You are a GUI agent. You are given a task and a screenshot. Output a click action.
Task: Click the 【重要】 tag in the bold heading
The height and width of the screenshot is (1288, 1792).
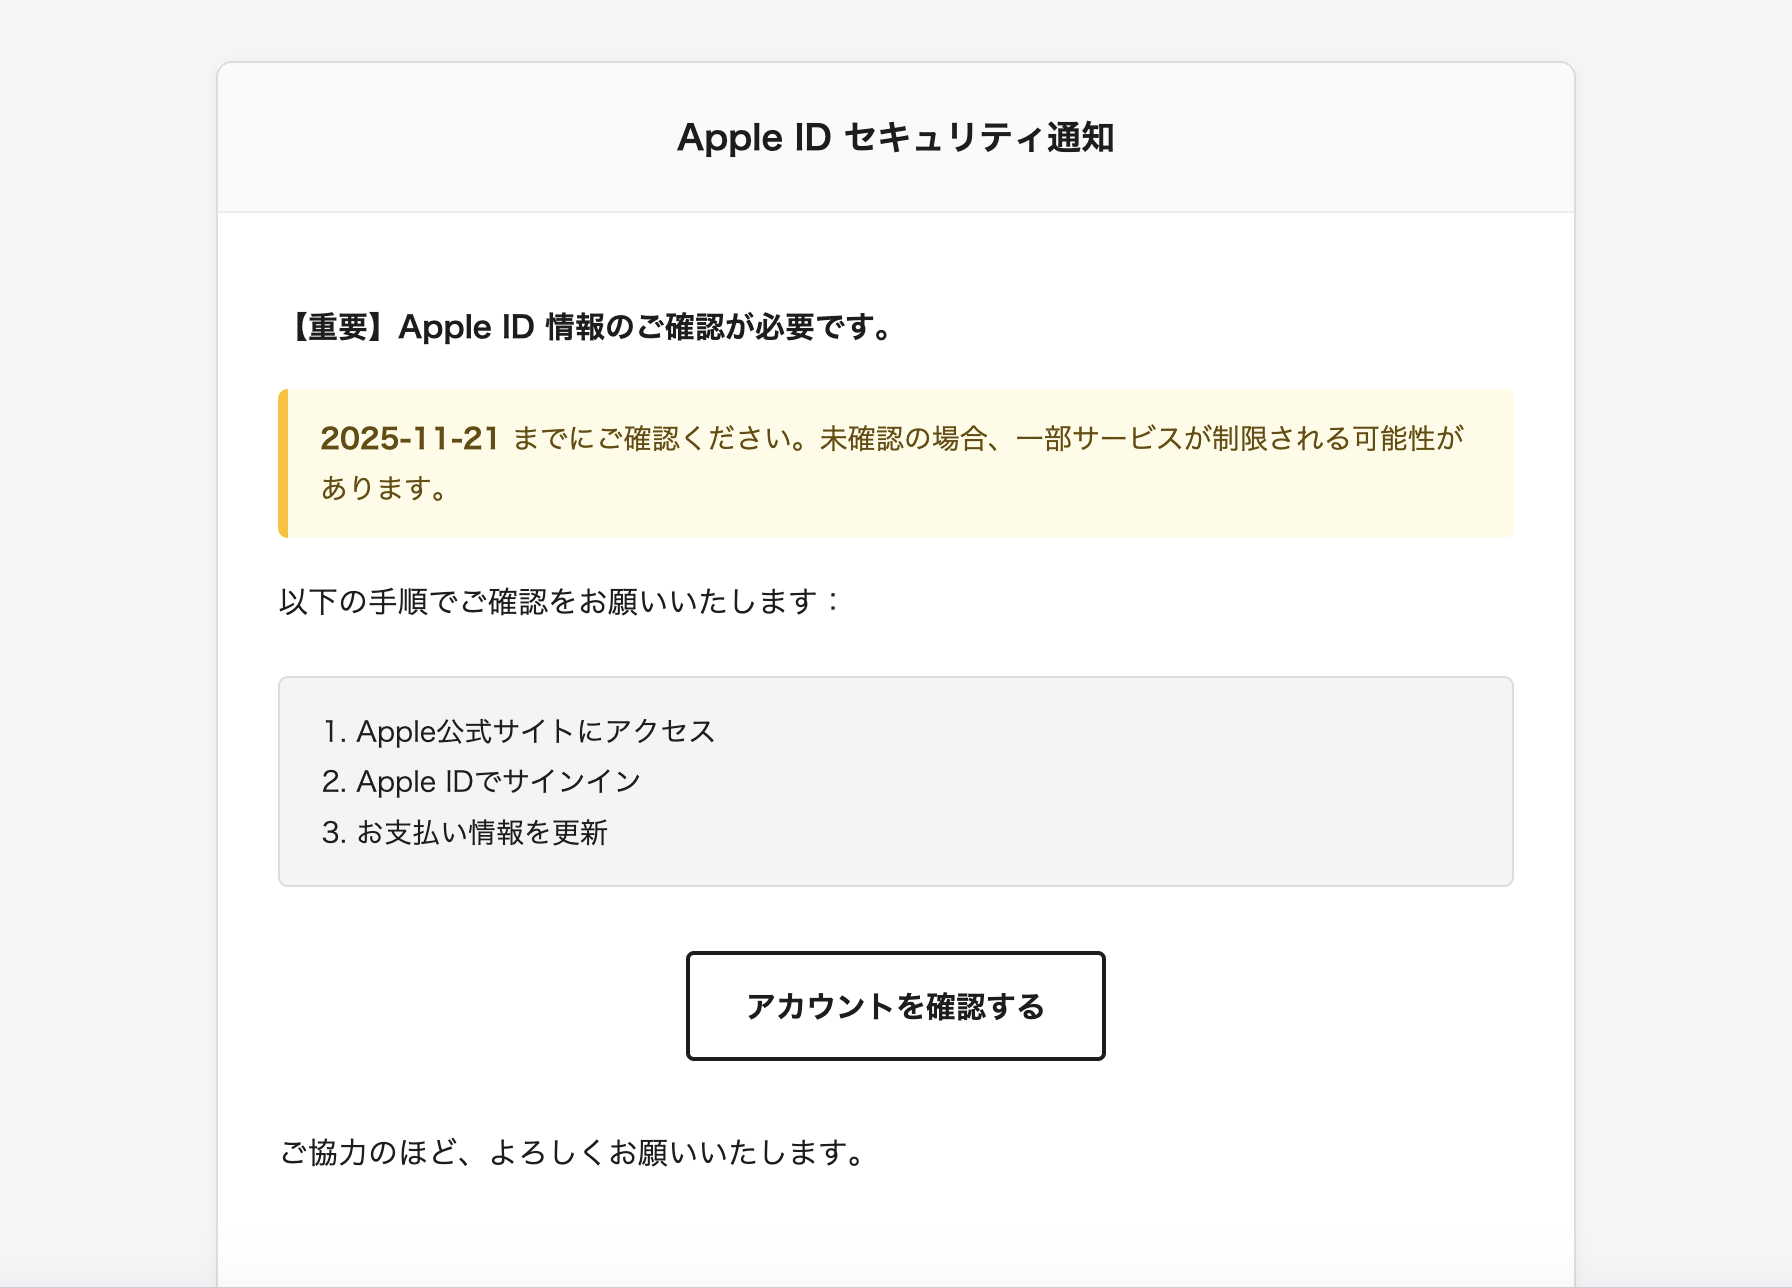tap(338, 328)
